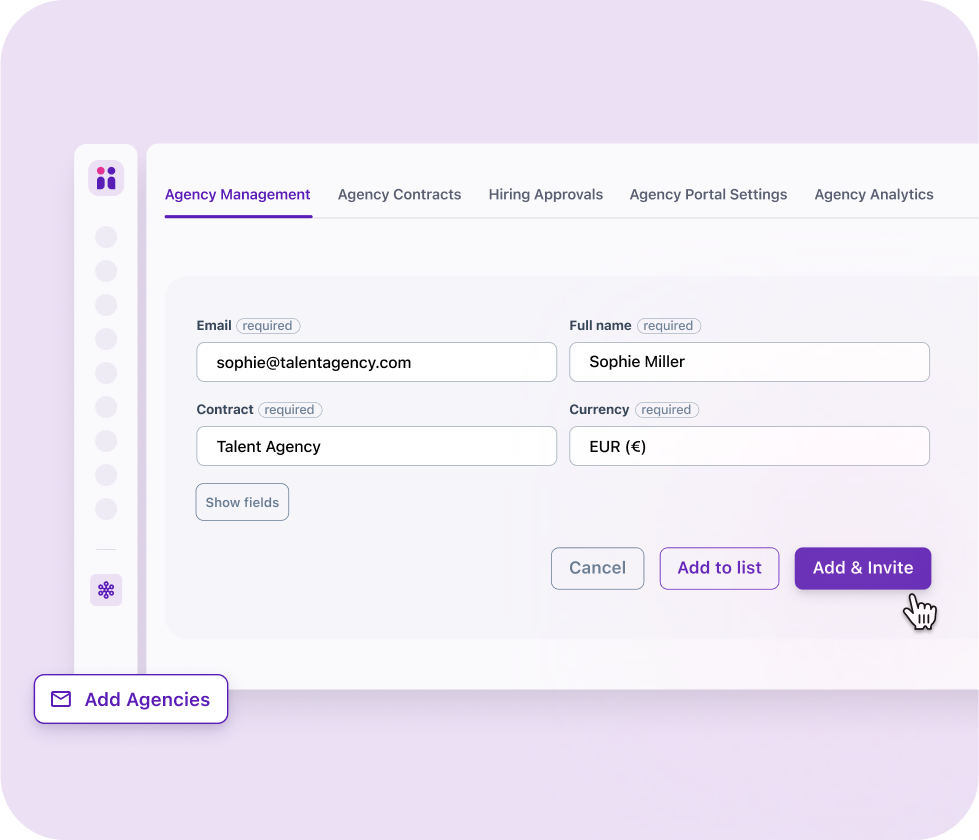Select the fourth circular sidebar icon

(x=106, y=339)
